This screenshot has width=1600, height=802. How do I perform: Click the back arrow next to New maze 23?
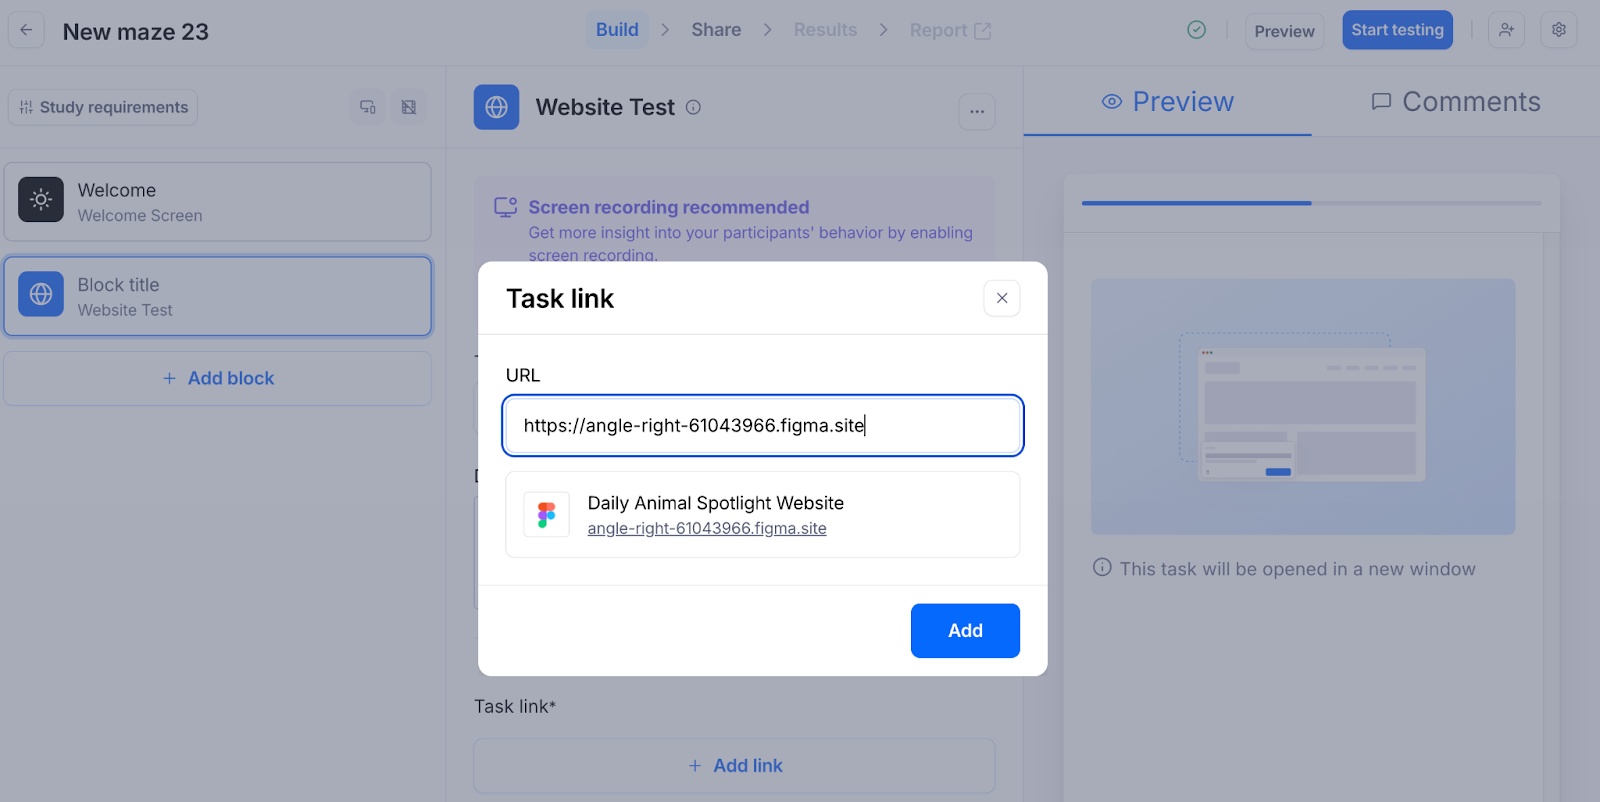26,30
